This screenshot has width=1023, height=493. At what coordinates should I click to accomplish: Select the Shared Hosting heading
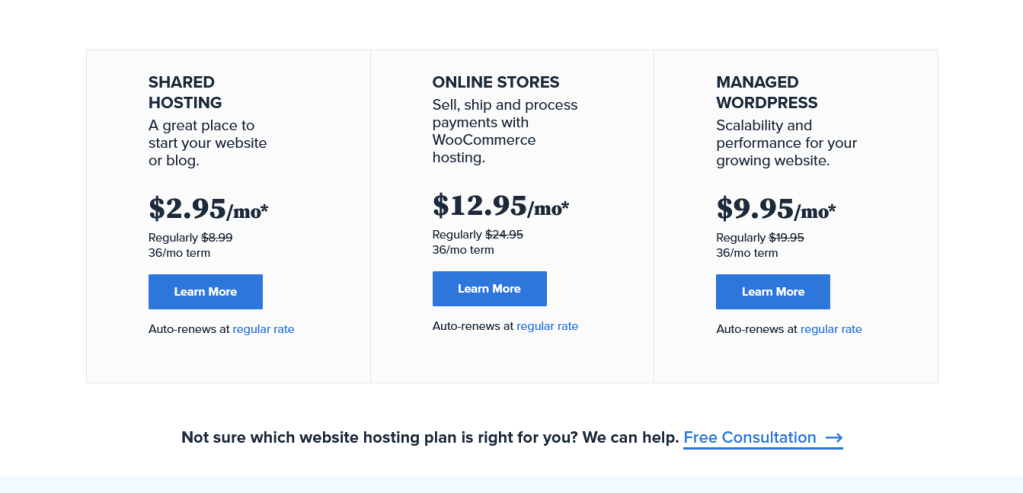(185, 92)
